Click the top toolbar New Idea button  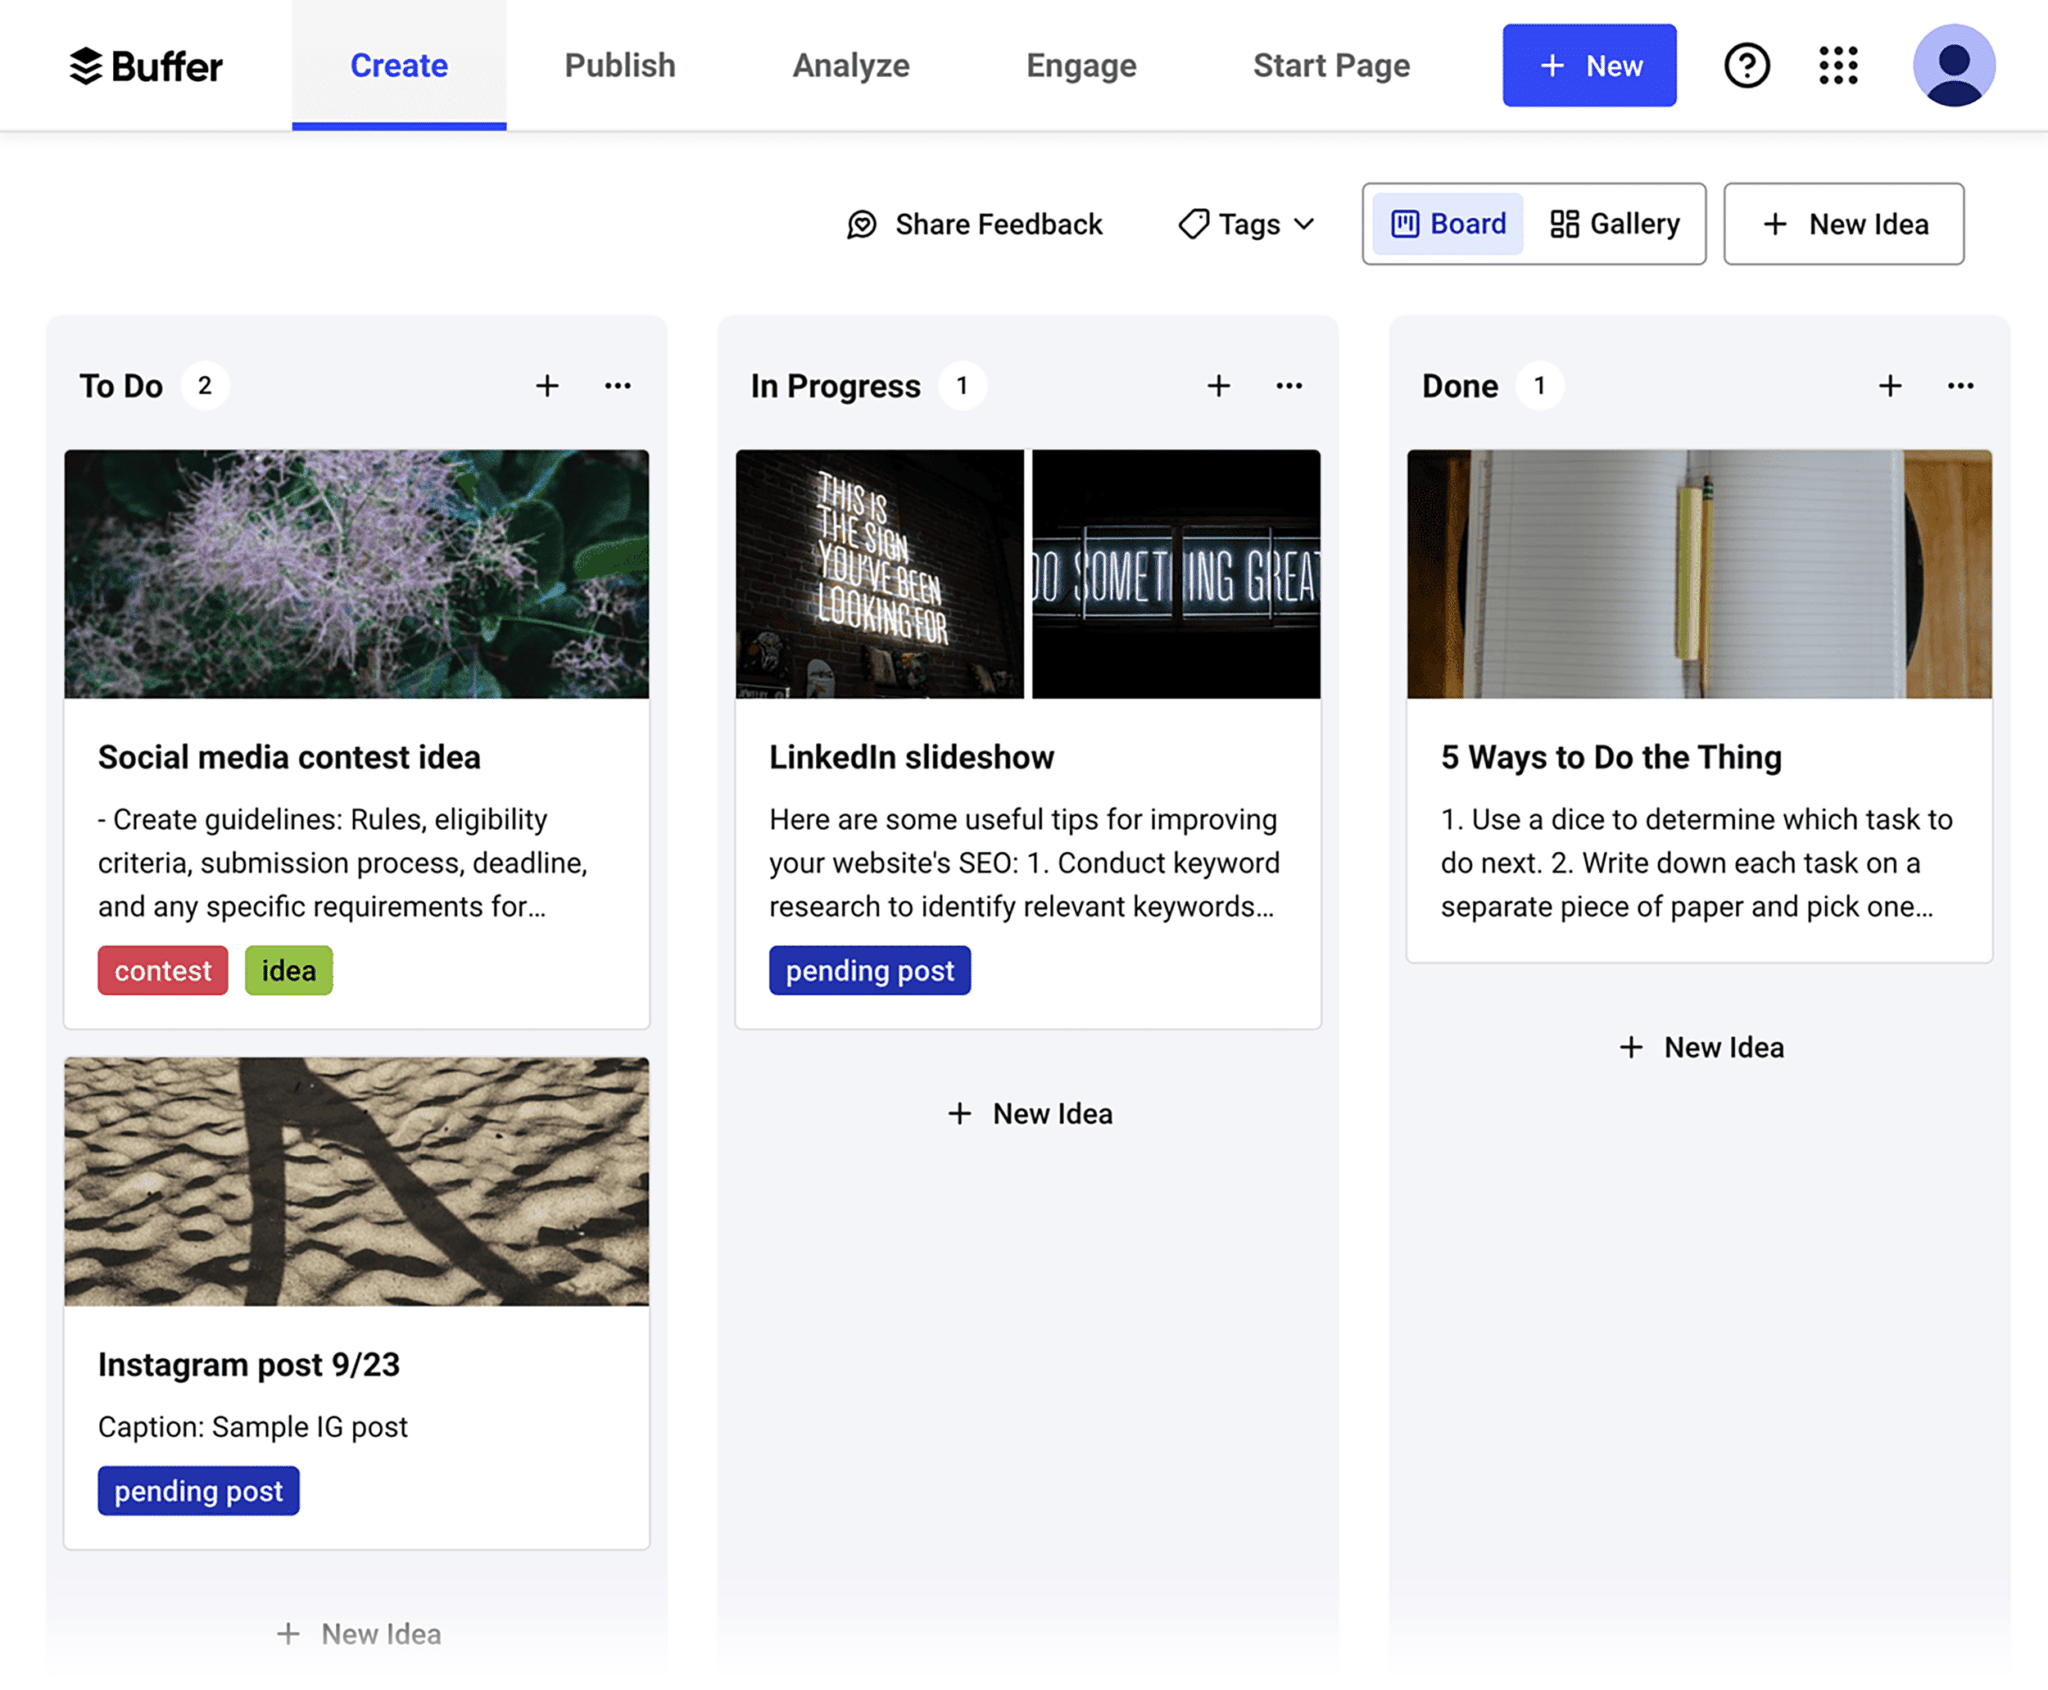[x=1843, y=224]
